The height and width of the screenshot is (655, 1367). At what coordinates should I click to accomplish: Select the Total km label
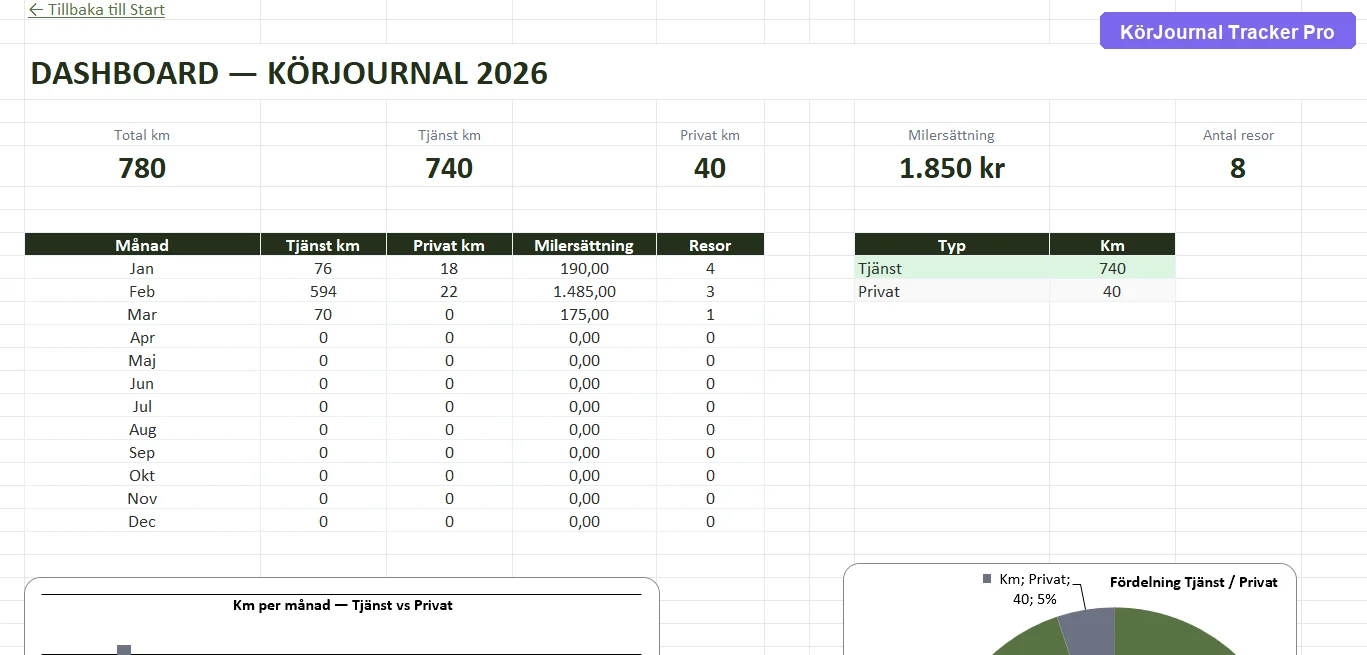coord(142,135)
